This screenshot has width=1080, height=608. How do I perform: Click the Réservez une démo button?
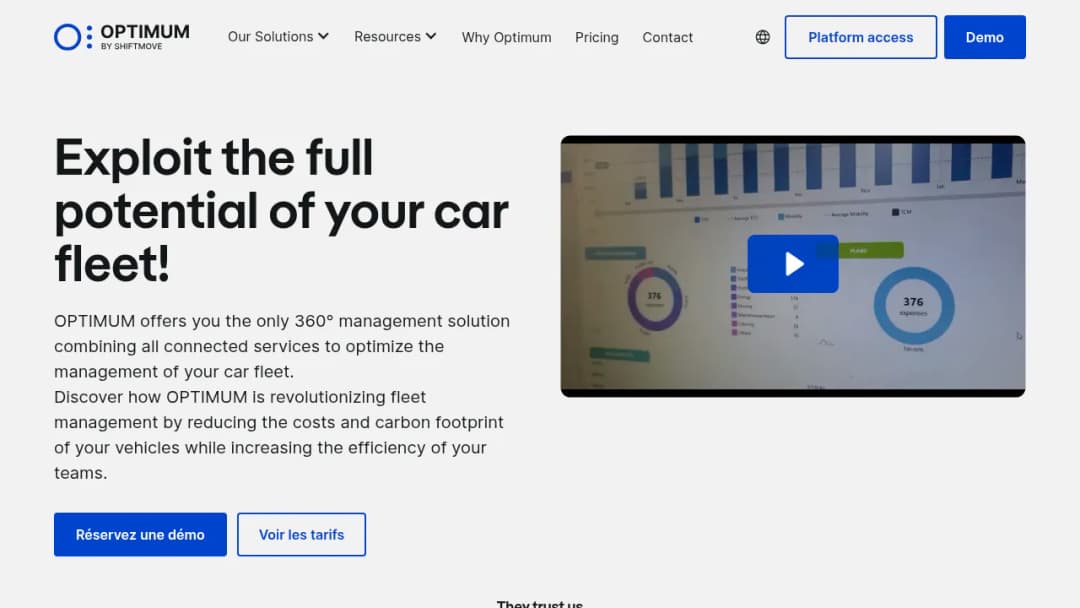[141, 534]
